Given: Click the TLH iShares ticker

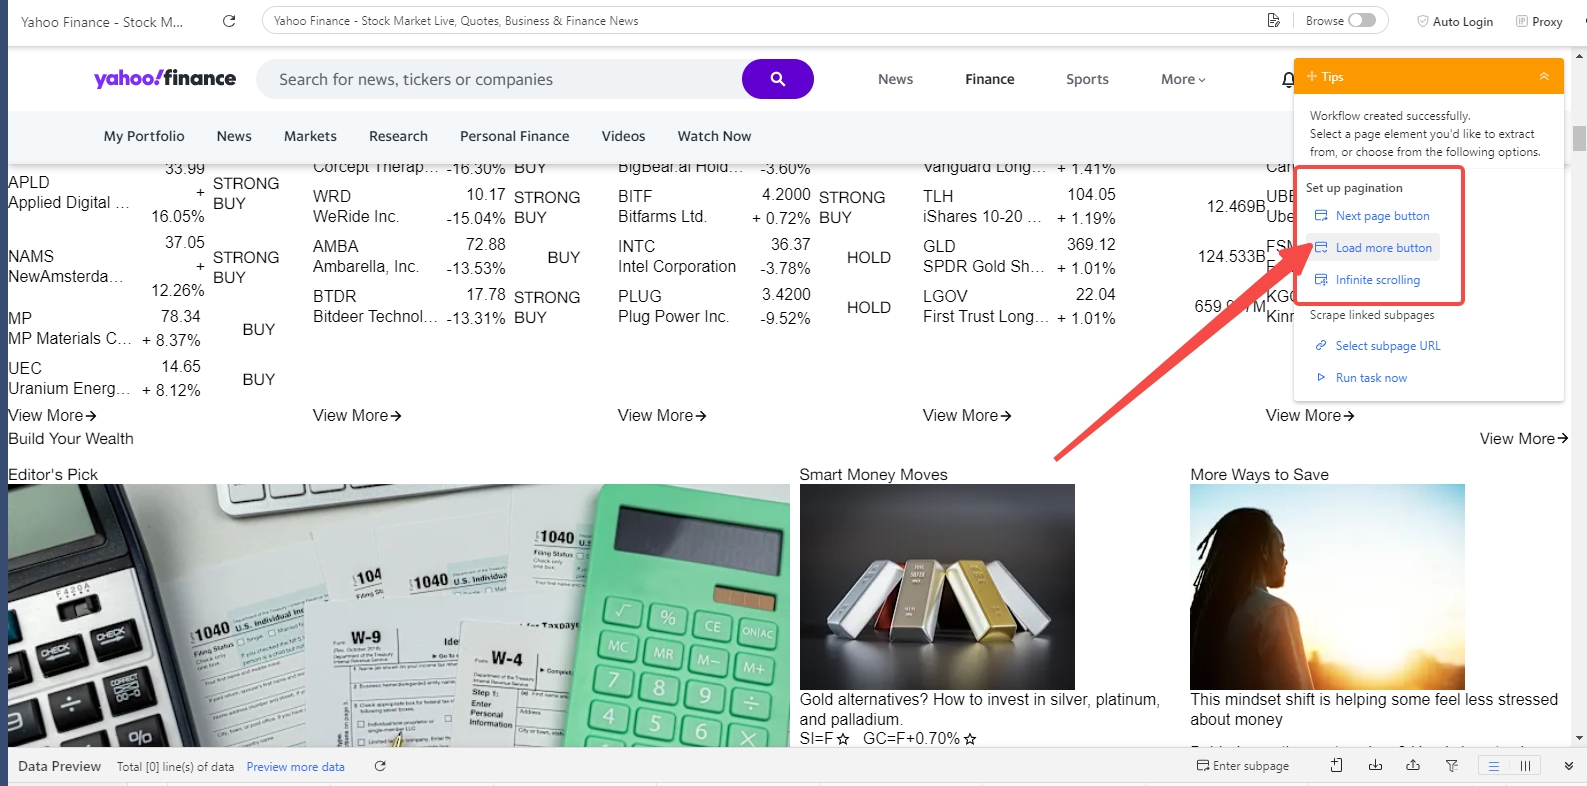Looking at the screenshot, I should click(x=938, y=196).
